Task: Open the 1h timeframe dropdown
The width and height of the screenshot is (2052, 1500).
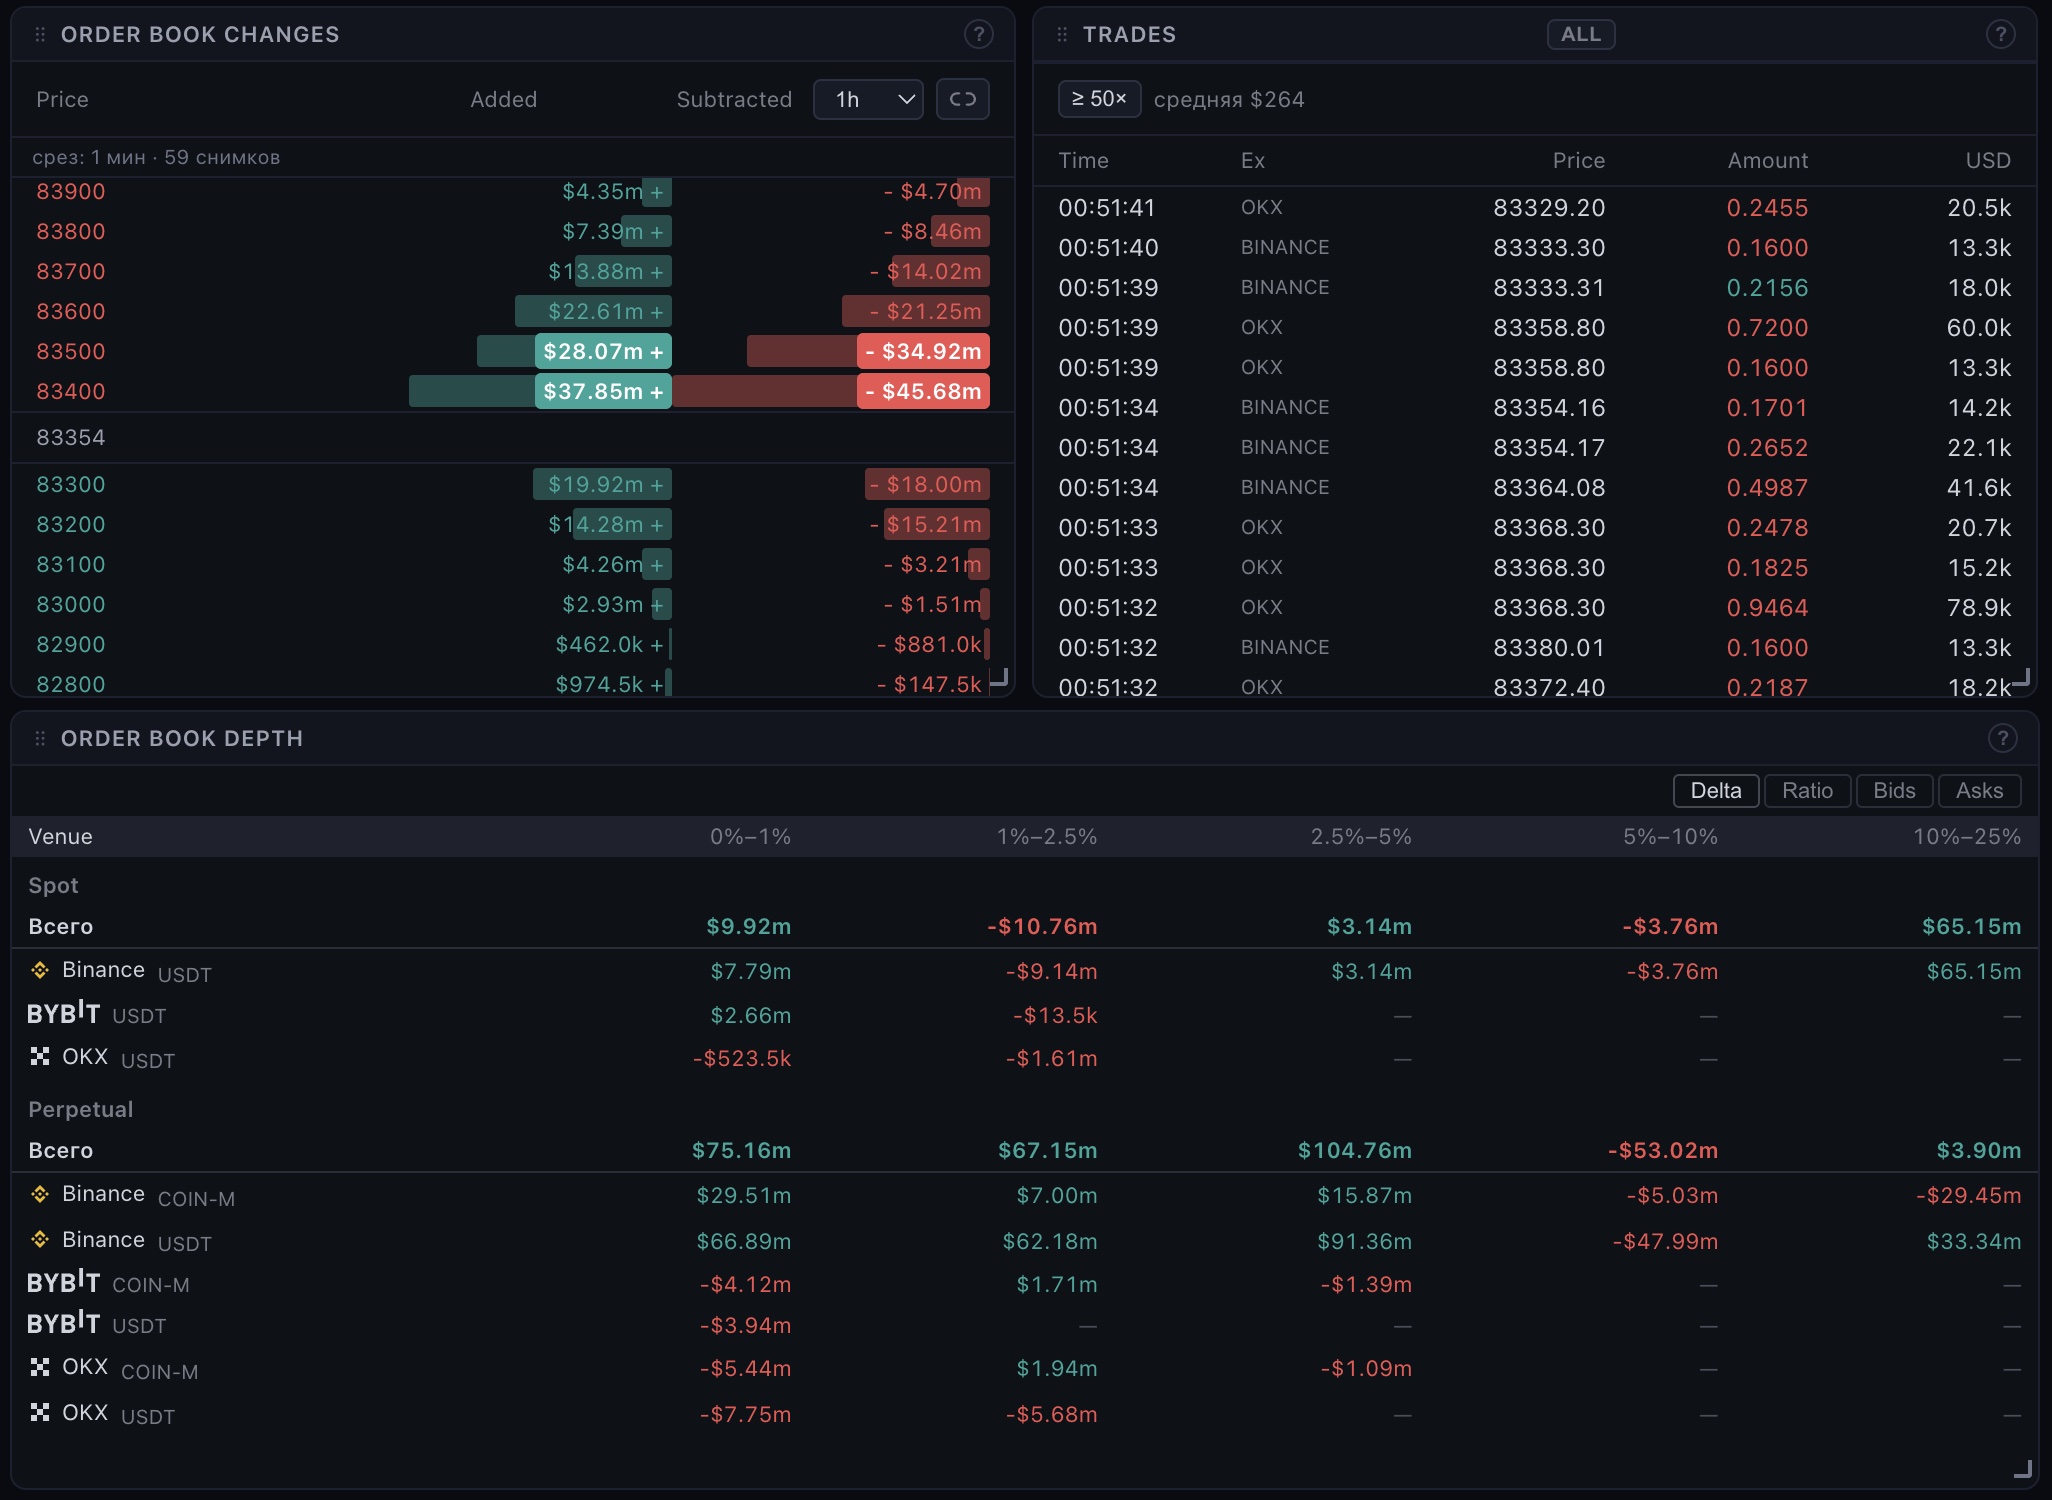Action: pos(868,99)
